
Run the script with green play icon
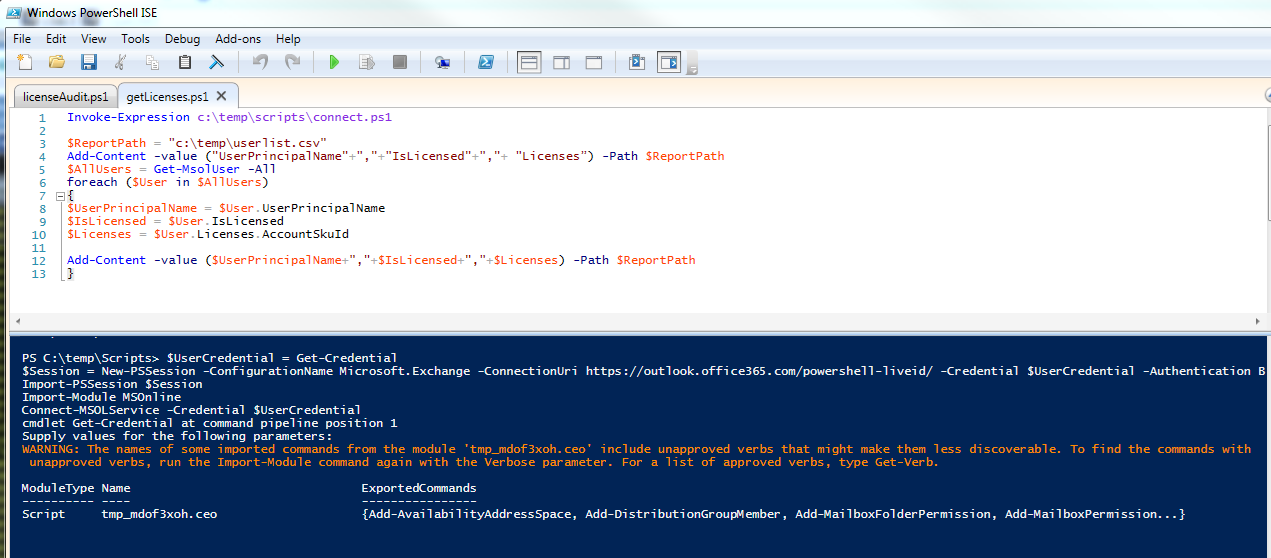pos(334,63)
